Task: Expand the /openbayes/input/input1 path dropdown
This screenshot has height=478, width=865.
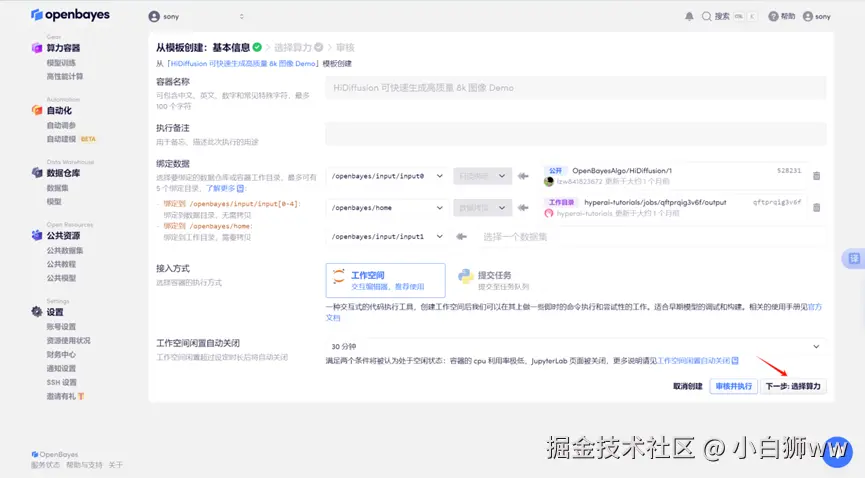Action: (x=387, y=237)
